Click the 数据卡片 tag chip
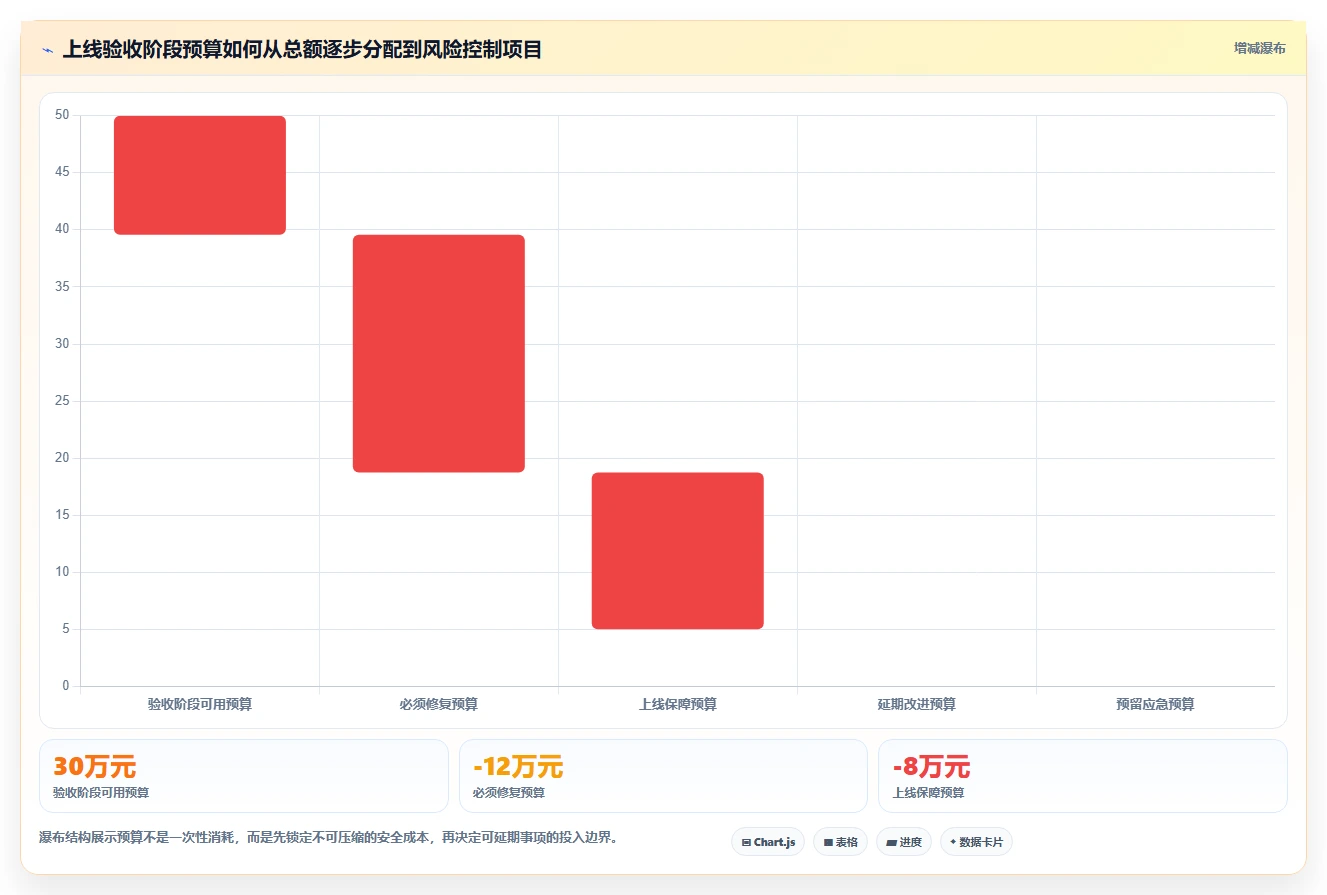Viewport: 1327px width, 895px height. (976, 842)
